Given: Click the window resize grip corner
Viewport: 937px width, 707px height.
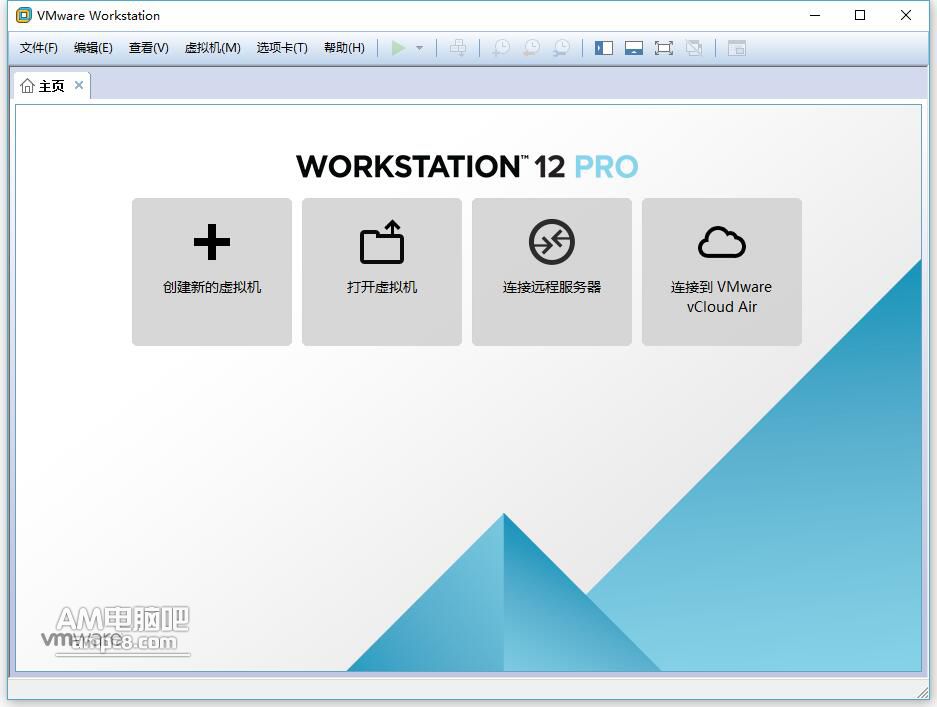Looking at the screenshot, I should click(923, 692).
